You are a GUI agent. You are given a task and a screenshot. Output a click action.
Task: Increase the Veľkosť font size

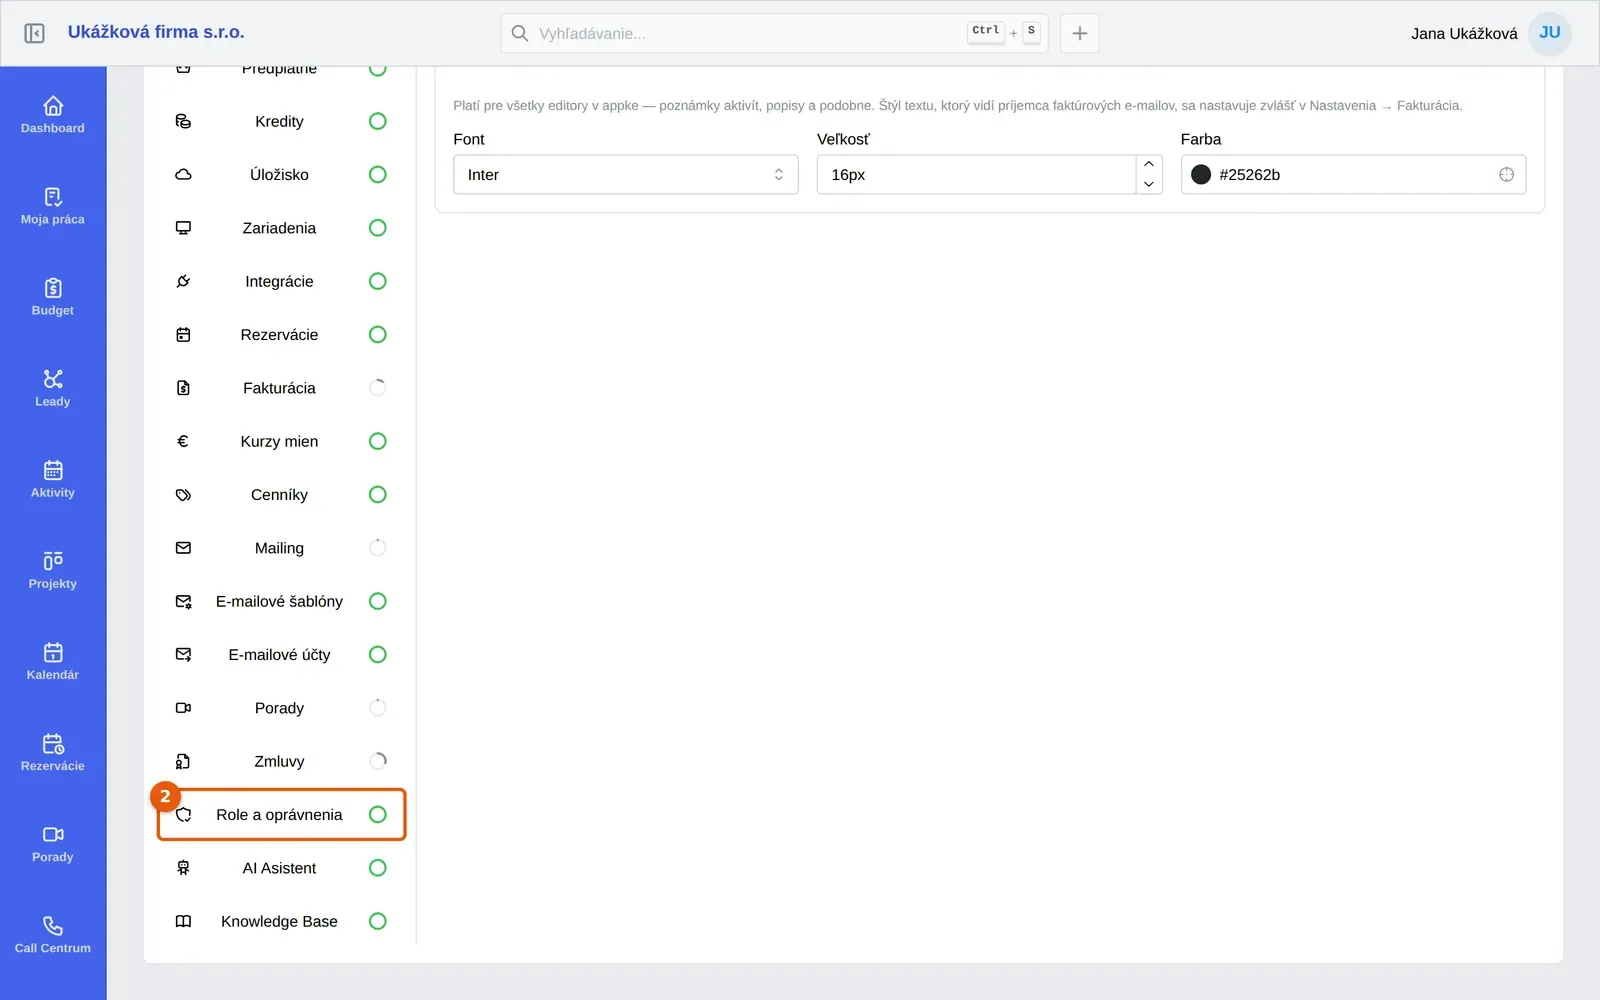1149,164
